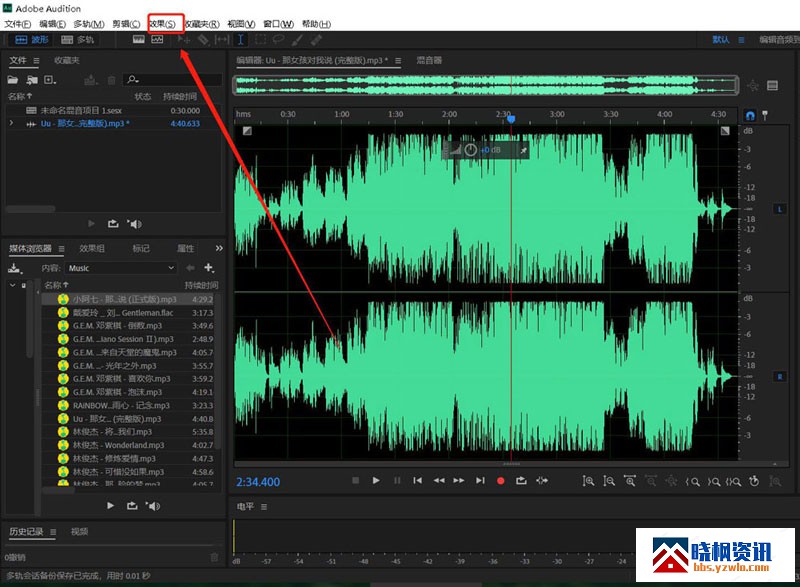Click the red Record button
The height and width of the screenshot is (587, 800).
pyautogui.click(x=501, y=480)
